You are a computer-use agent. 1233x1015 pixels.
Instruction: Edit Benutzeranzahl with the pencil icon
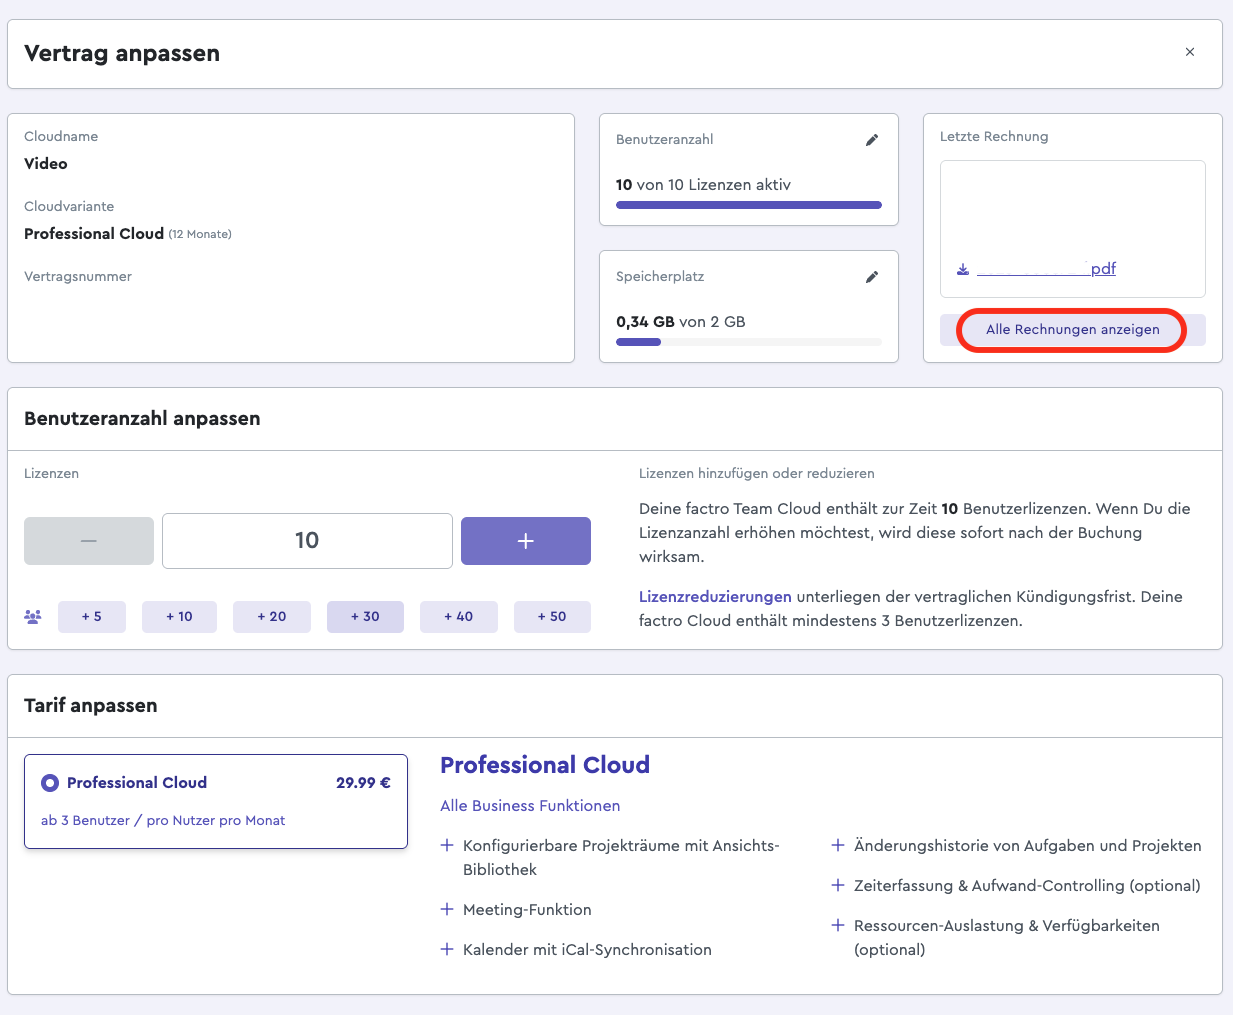tap(872, 140)
